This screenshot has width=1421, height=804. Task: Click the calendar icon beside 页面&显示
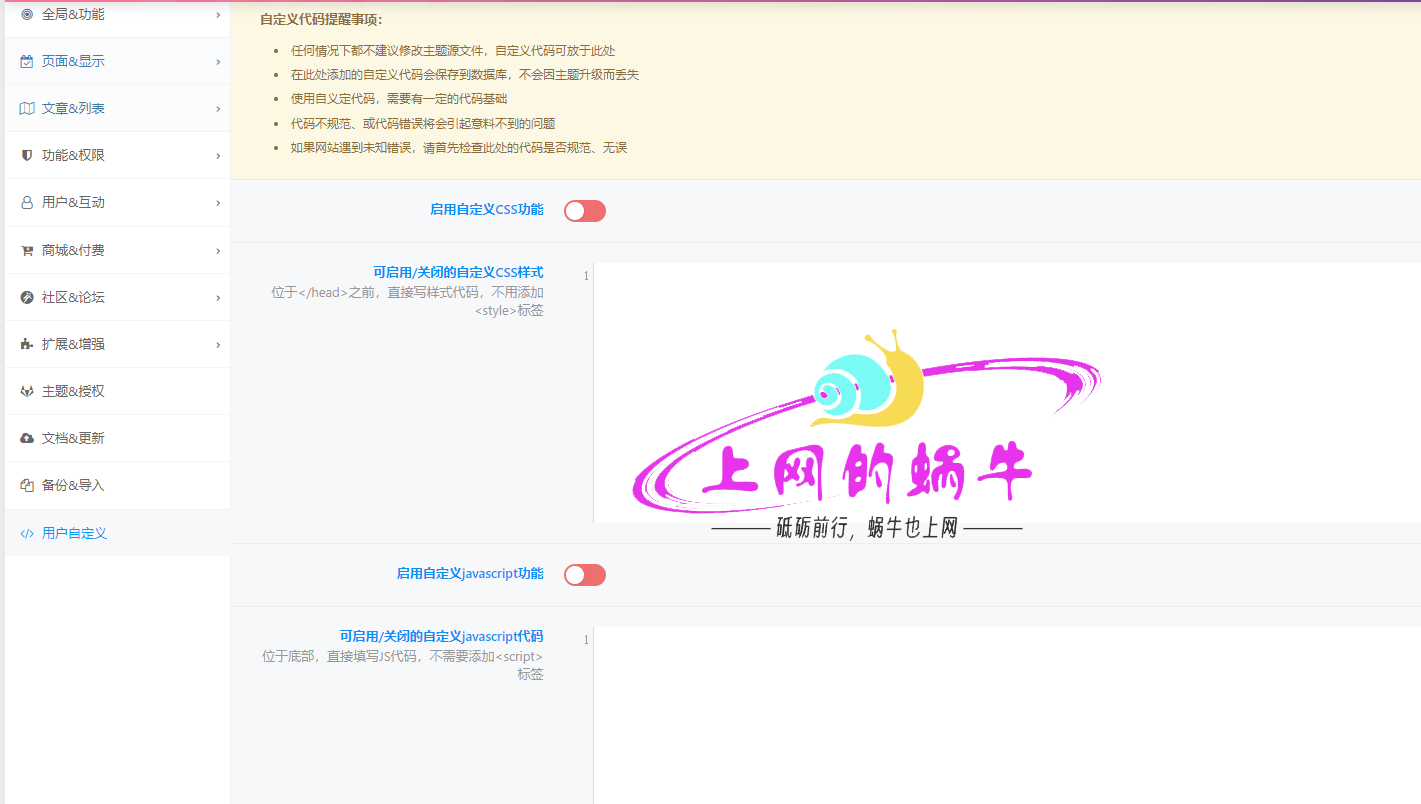pyautogui.click(x=27, y=61)
